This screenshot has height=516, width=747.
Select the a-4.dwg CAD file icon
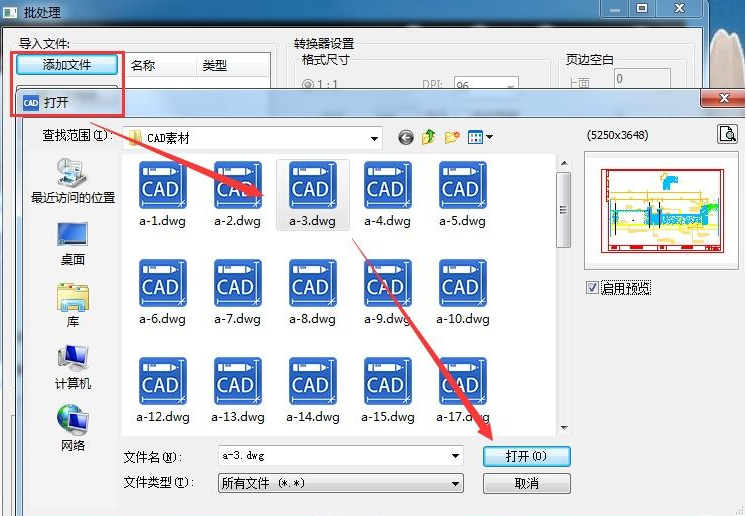tap(387, 185)
